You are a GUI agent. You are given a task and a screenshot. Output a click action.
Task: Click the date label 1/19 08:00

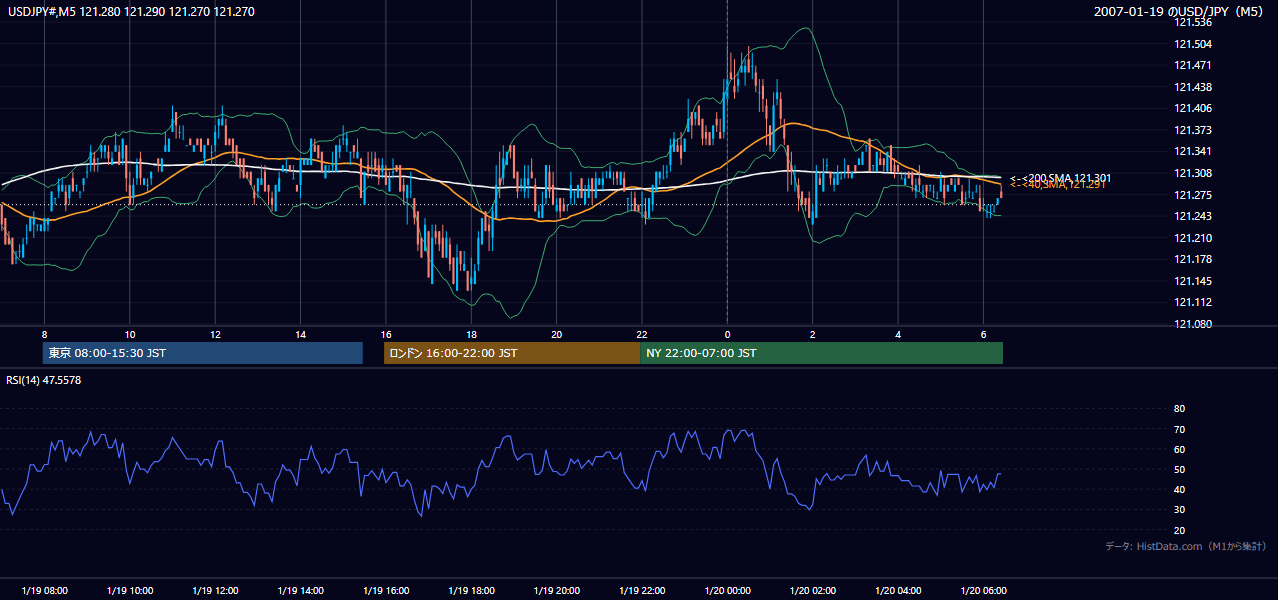(44, 591)
